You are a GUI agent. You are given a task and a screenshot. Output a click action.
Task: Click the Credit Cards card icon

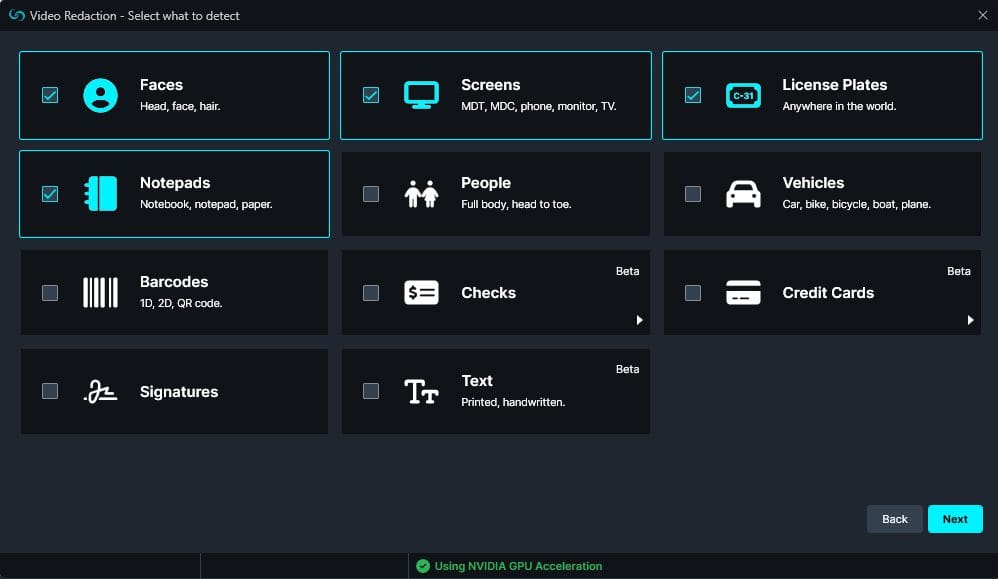tap(743, 293)
